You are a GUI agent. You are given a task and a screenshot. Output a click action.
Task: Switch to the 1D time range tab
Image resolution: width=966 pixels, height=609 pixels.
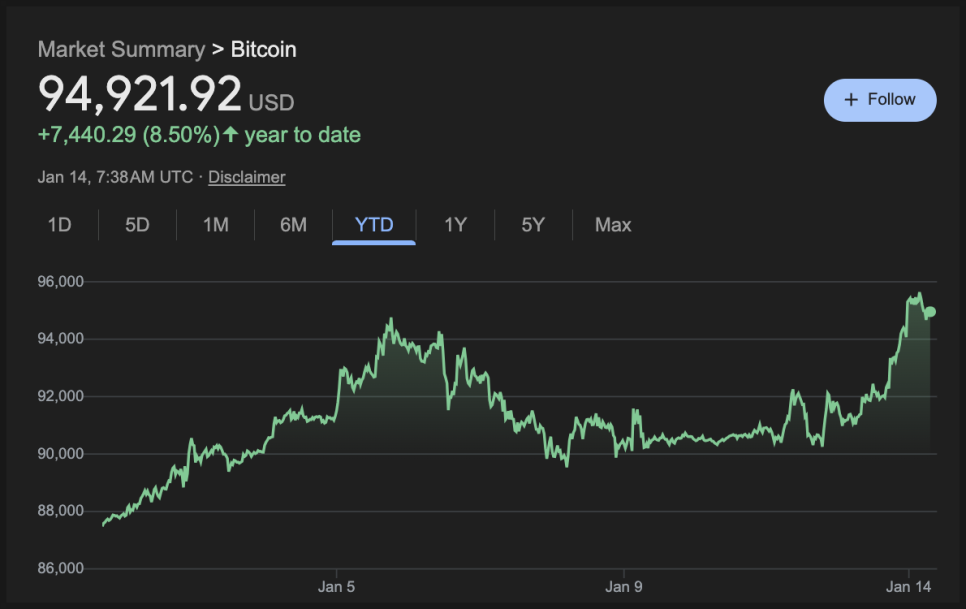[60, 225]
